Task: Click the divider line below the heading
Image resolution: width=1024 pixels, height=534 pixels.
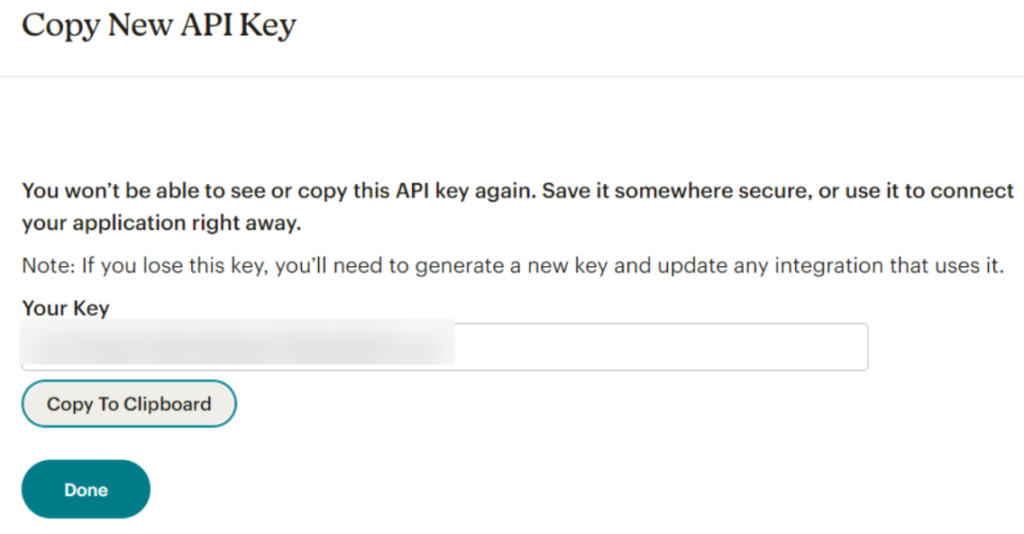Action: coord(512,76)
